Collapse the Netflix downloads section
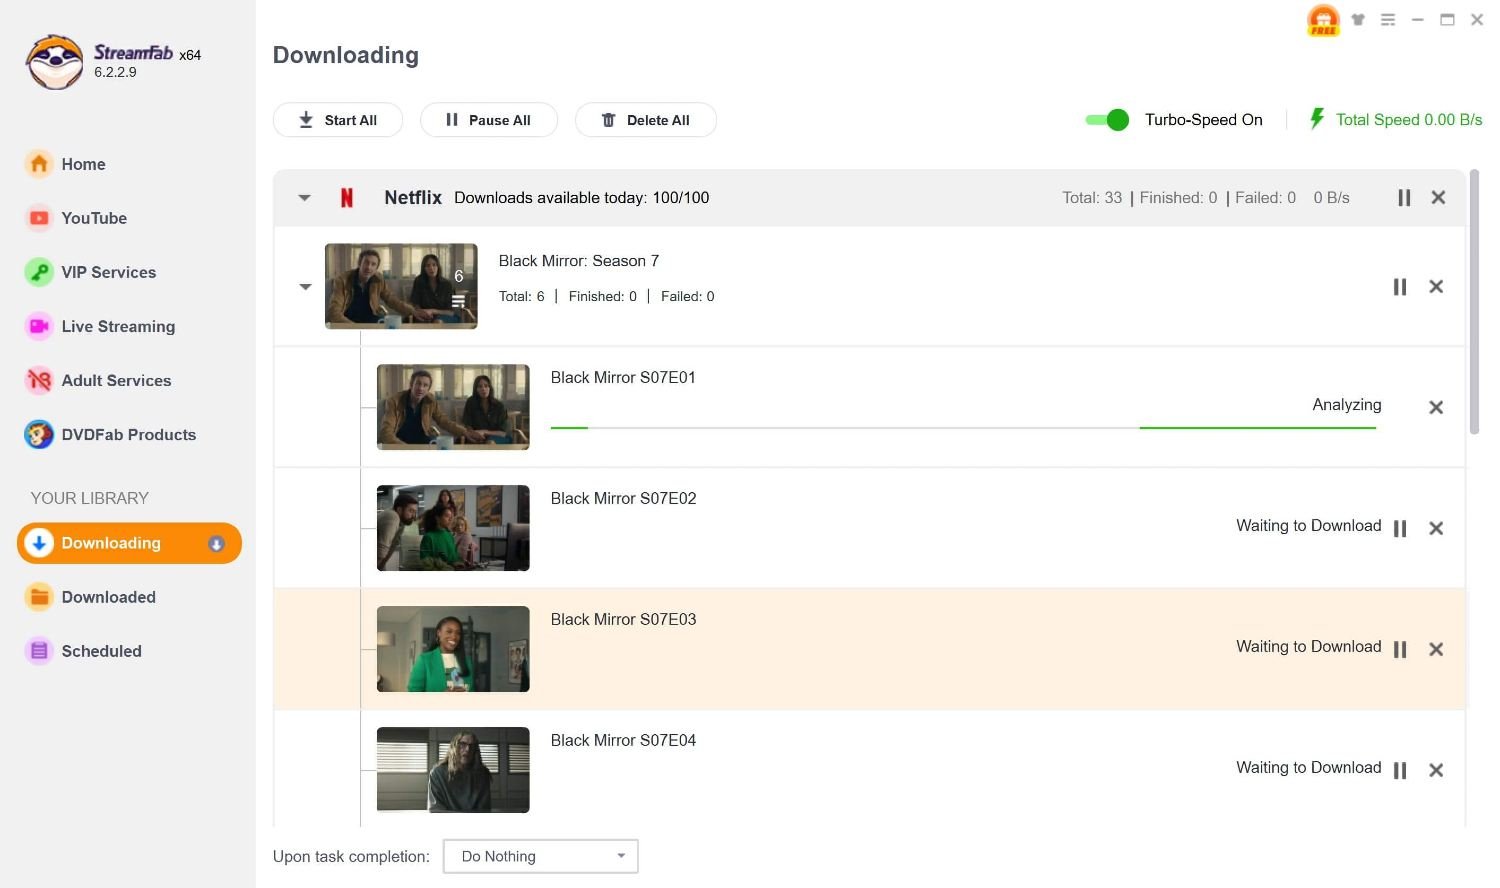Screen dimensions: 1500x888 point(305,198)
